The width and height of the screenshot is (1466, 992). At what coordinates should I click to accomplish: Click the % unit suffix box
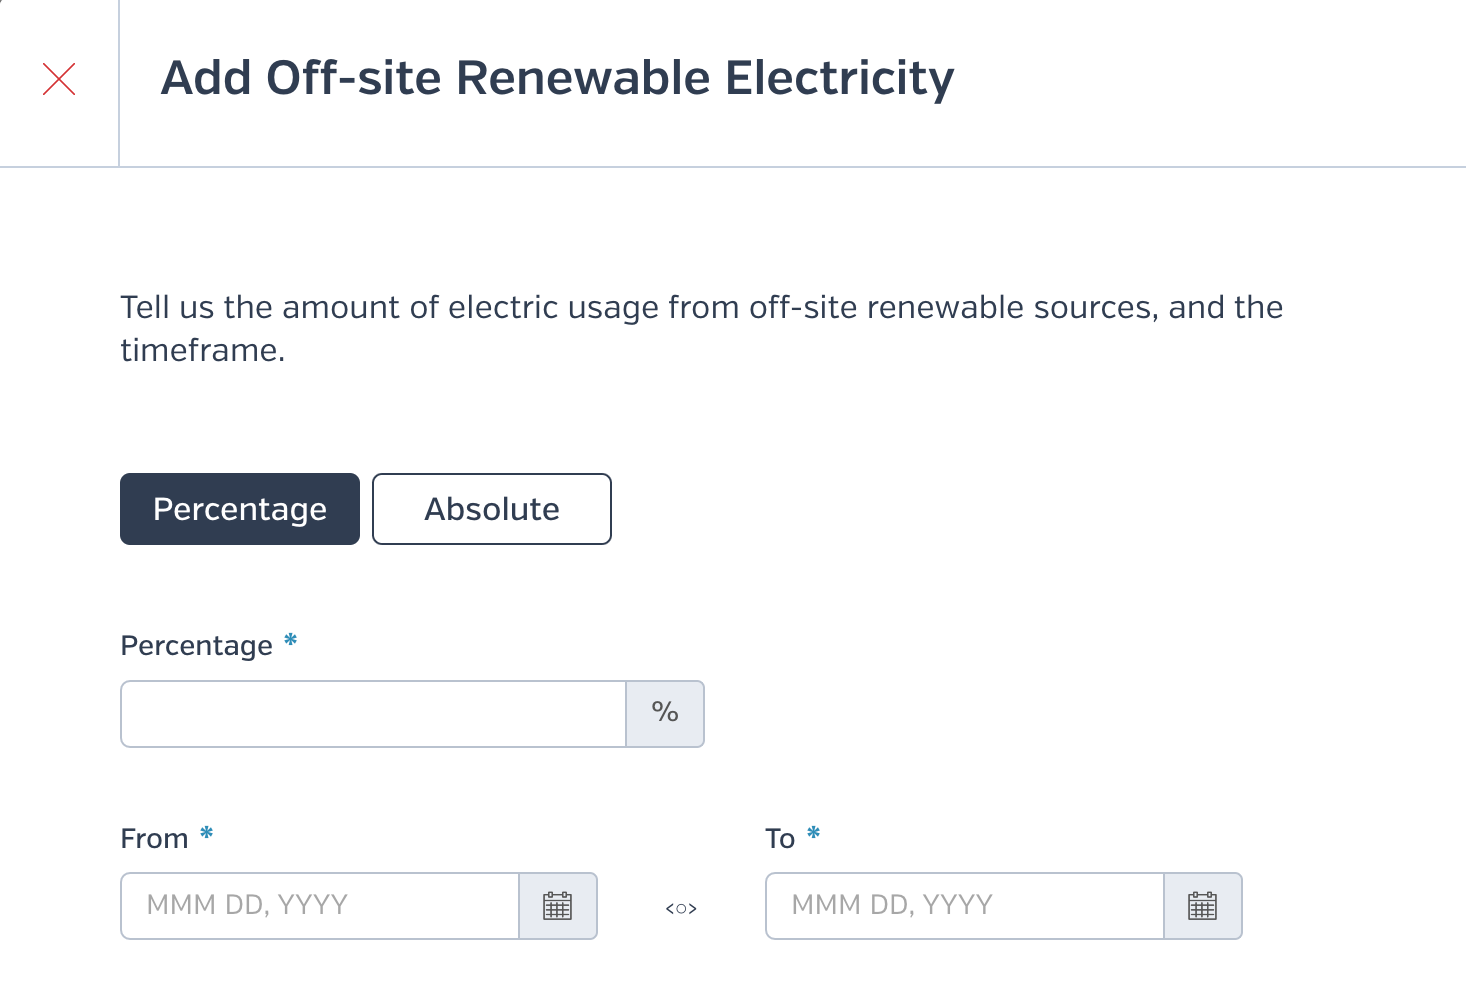(x=665, y=714)
